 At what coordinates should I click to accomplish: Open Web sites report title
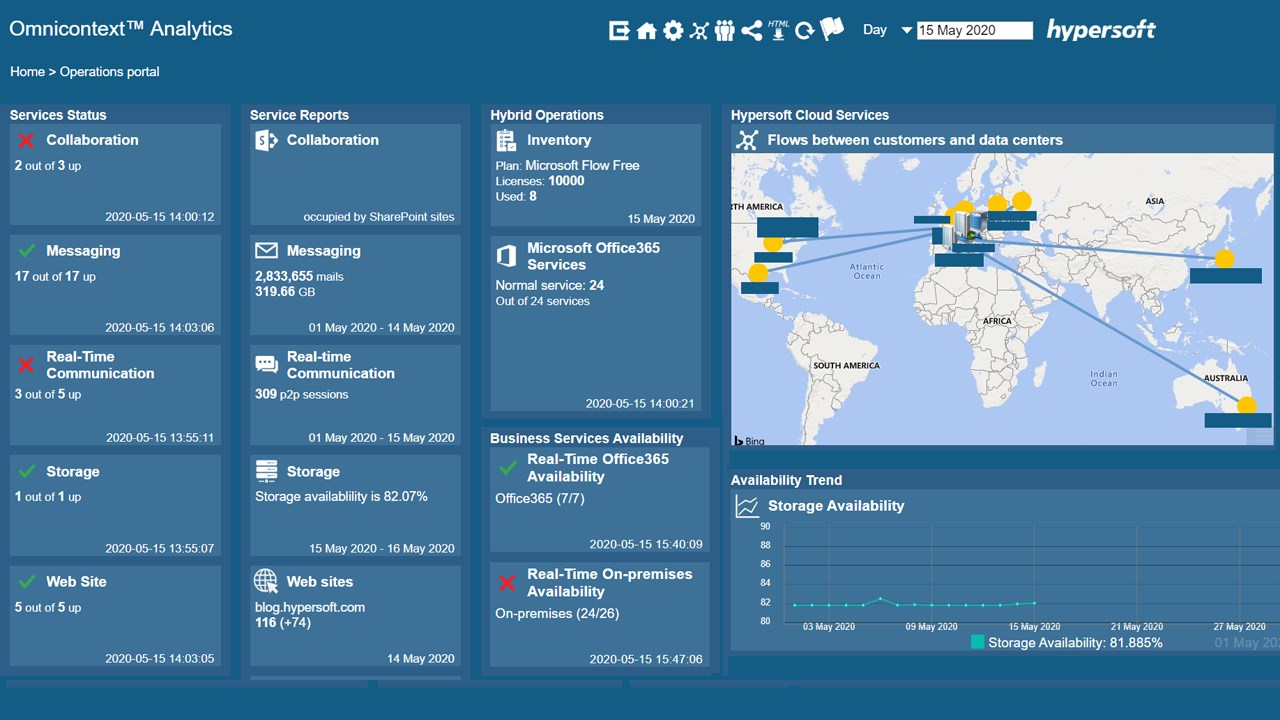coord(320,582)
